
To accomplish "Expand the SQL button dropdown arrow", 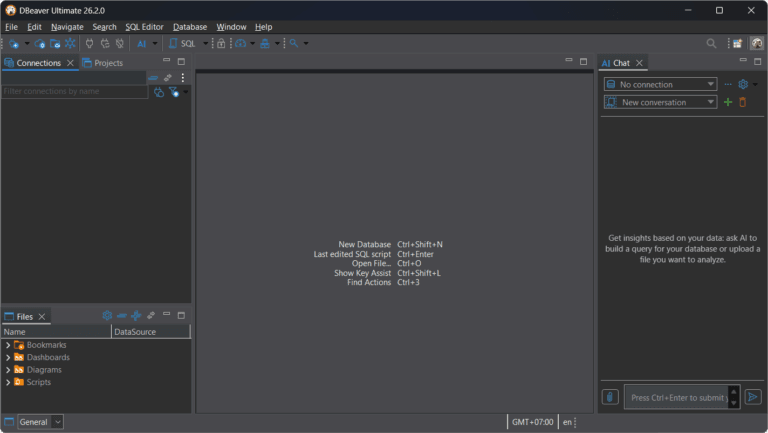I will pyautogui.click(x=205, y=44).
